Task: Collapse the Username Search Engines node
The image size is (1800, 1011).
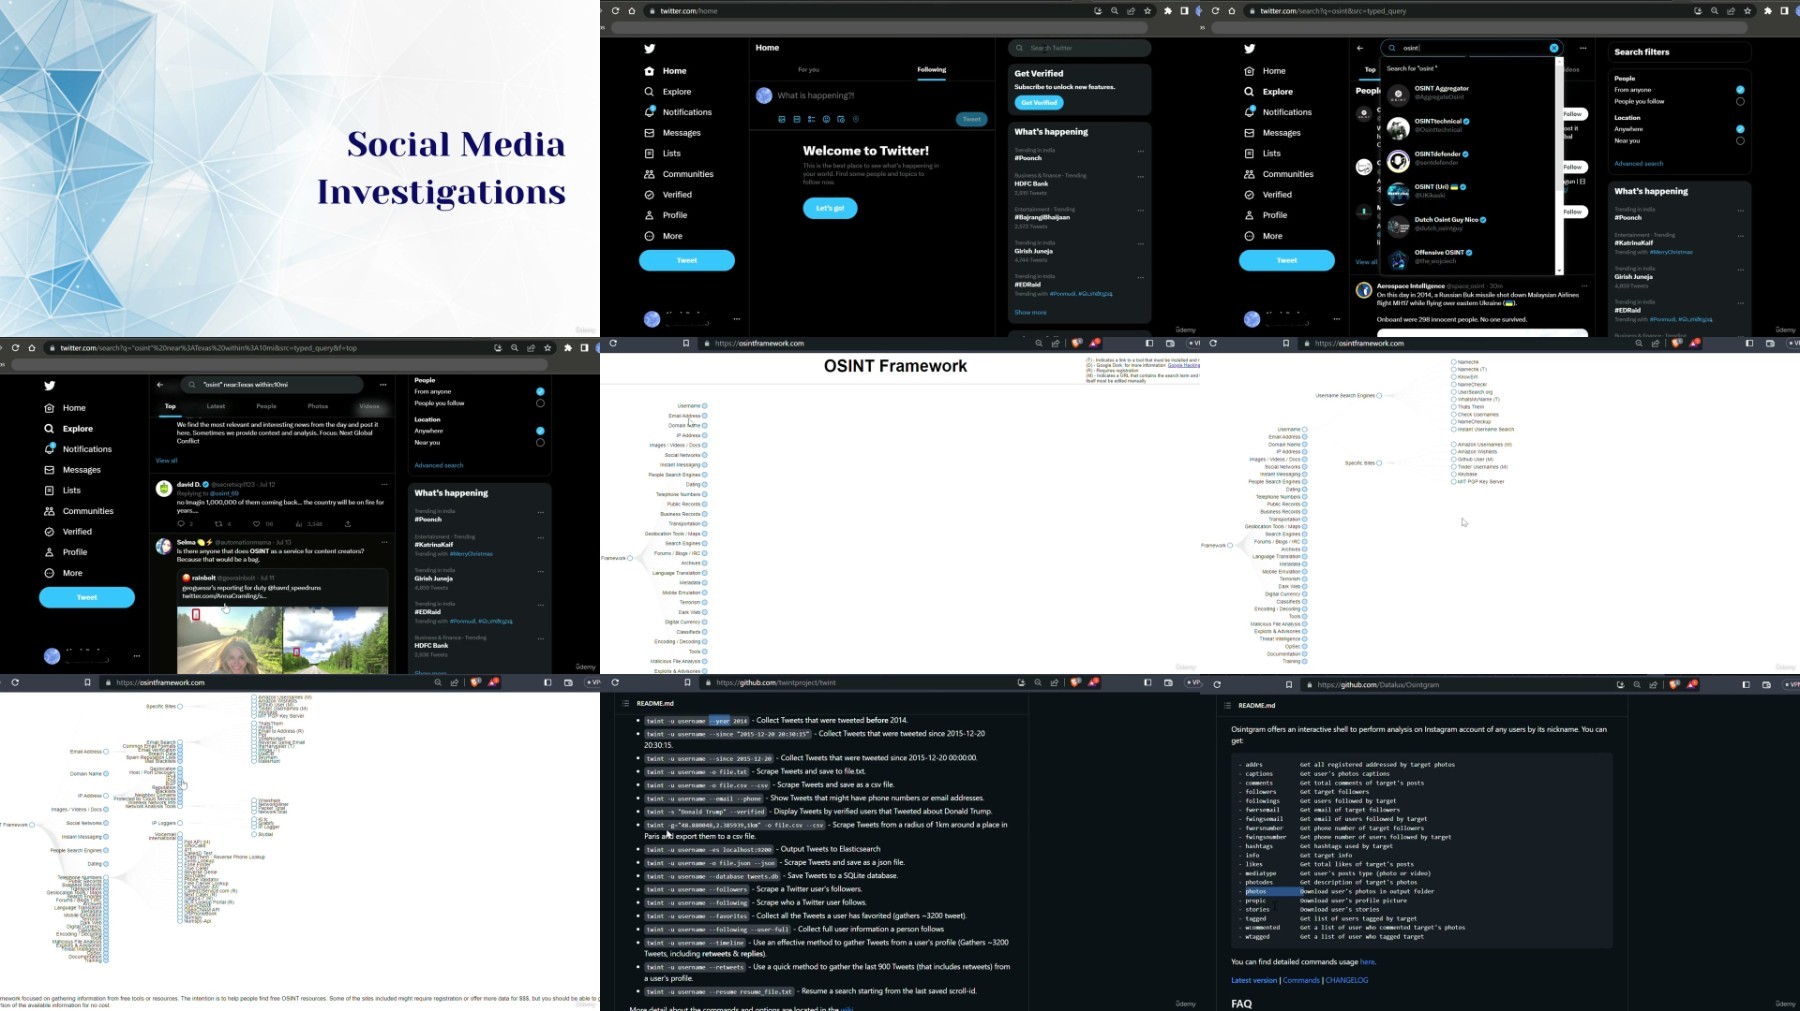Action: coord(1379,396)
